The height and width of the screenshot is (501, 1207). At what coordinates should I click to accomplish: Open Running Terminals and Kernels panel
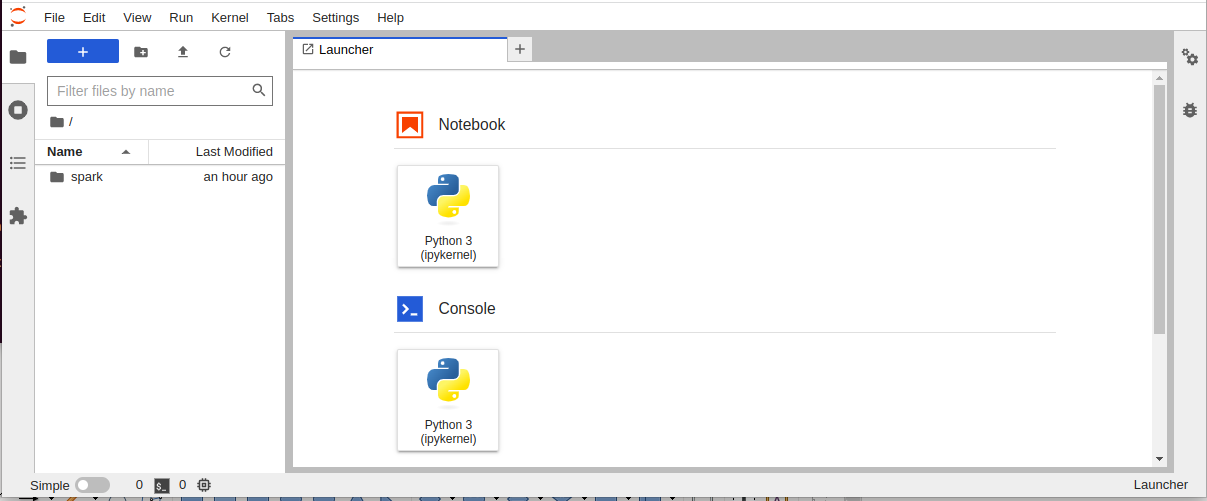click(x=18, y=110)
